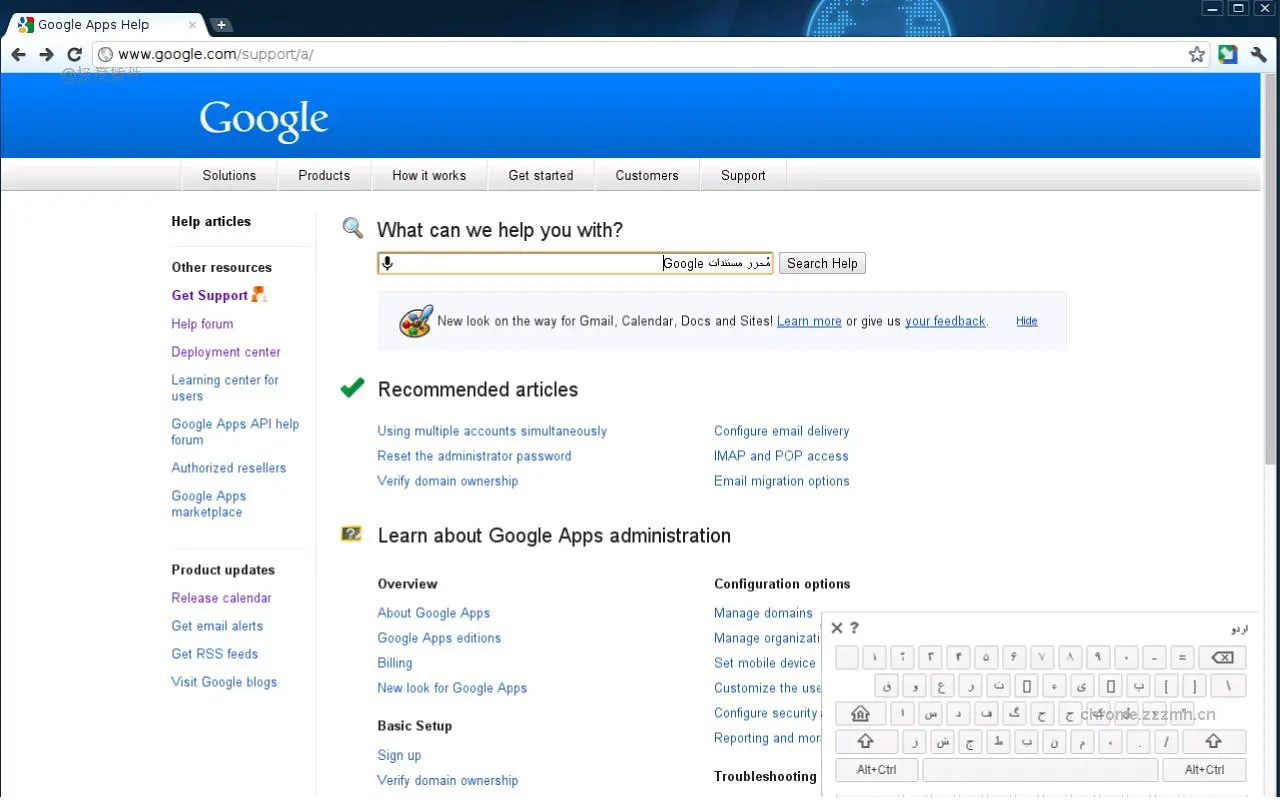The height and width of the screenshot is (800, 1280).
Task: Open IMAP and POP access article
Action: click(781, 456)
